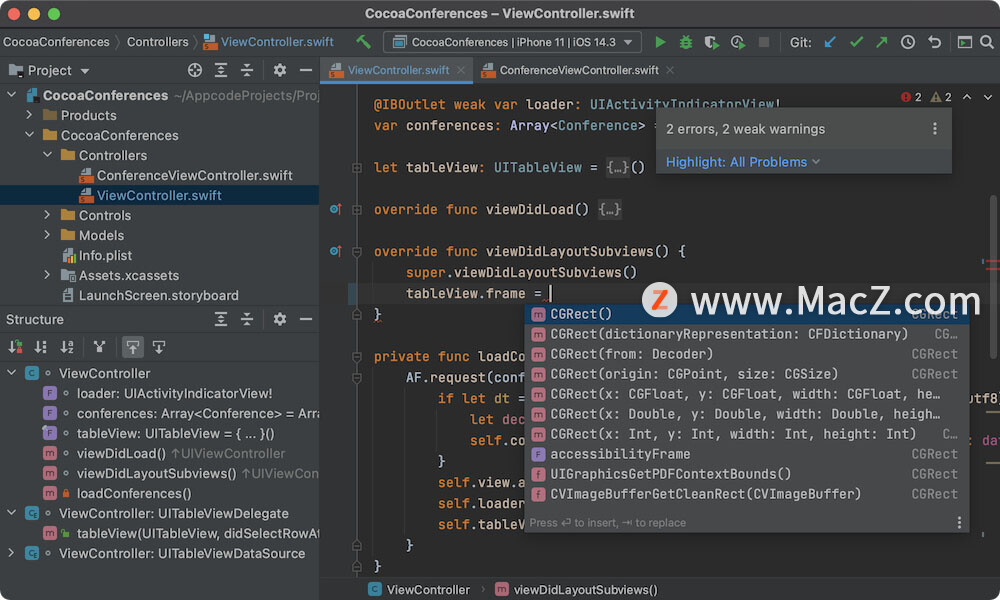The image size is (1000, 600).
Task: Select opened file target icon in Project panel
Action: pyautogui.click(x=195, y=70)
